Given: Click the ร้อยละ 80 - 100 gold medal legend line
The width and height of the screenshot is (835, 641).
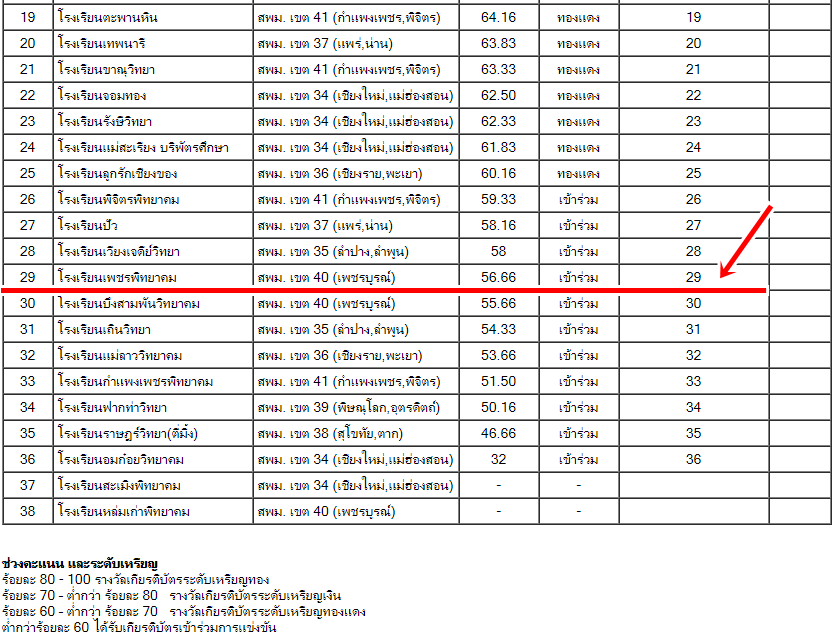Looking at the screenshot, I should 135,580.
